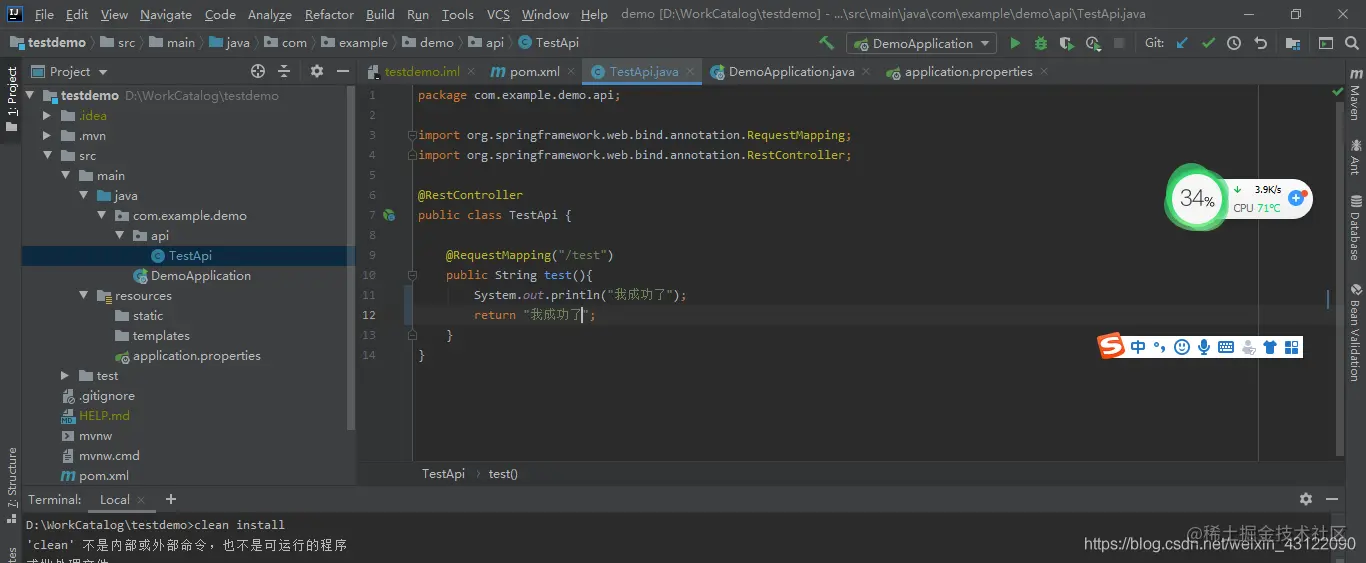This screenshot has width=1366, height=563.
Task: Hide the Terminal panel with the minus icon
Action: [1332, 499]
